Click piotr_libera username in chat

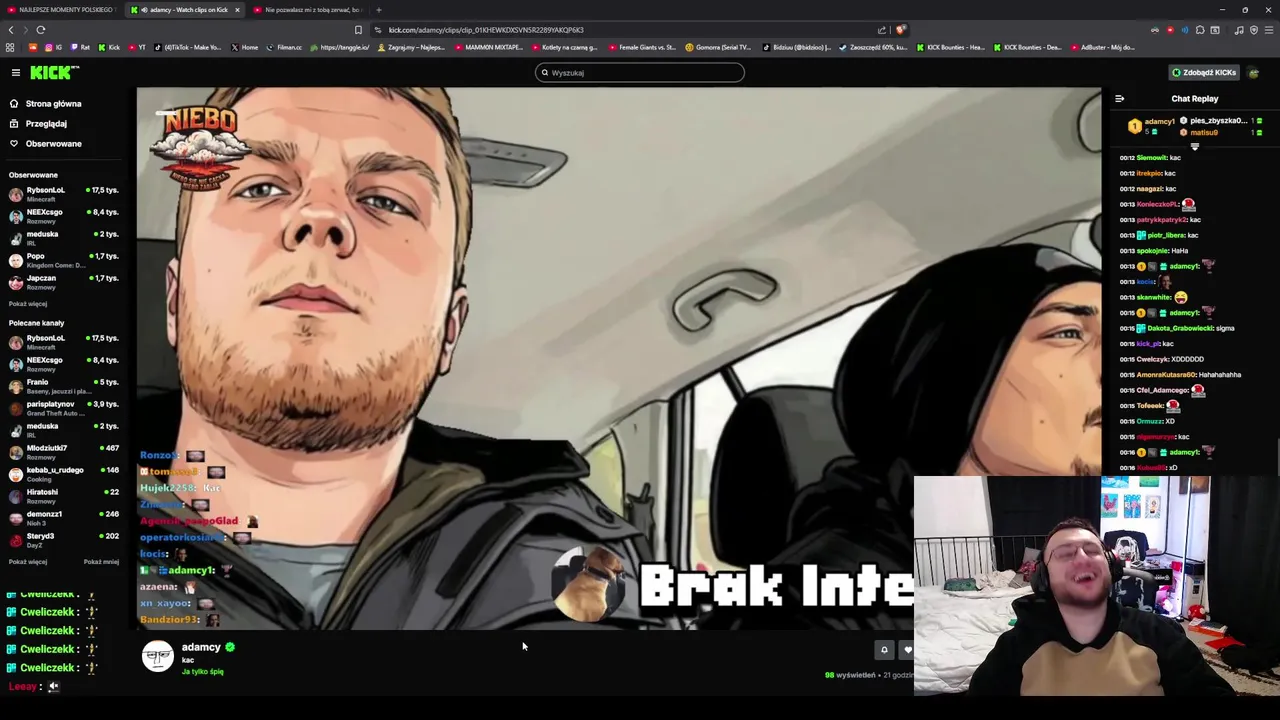pyautogui.click(x=1165, y=235)
